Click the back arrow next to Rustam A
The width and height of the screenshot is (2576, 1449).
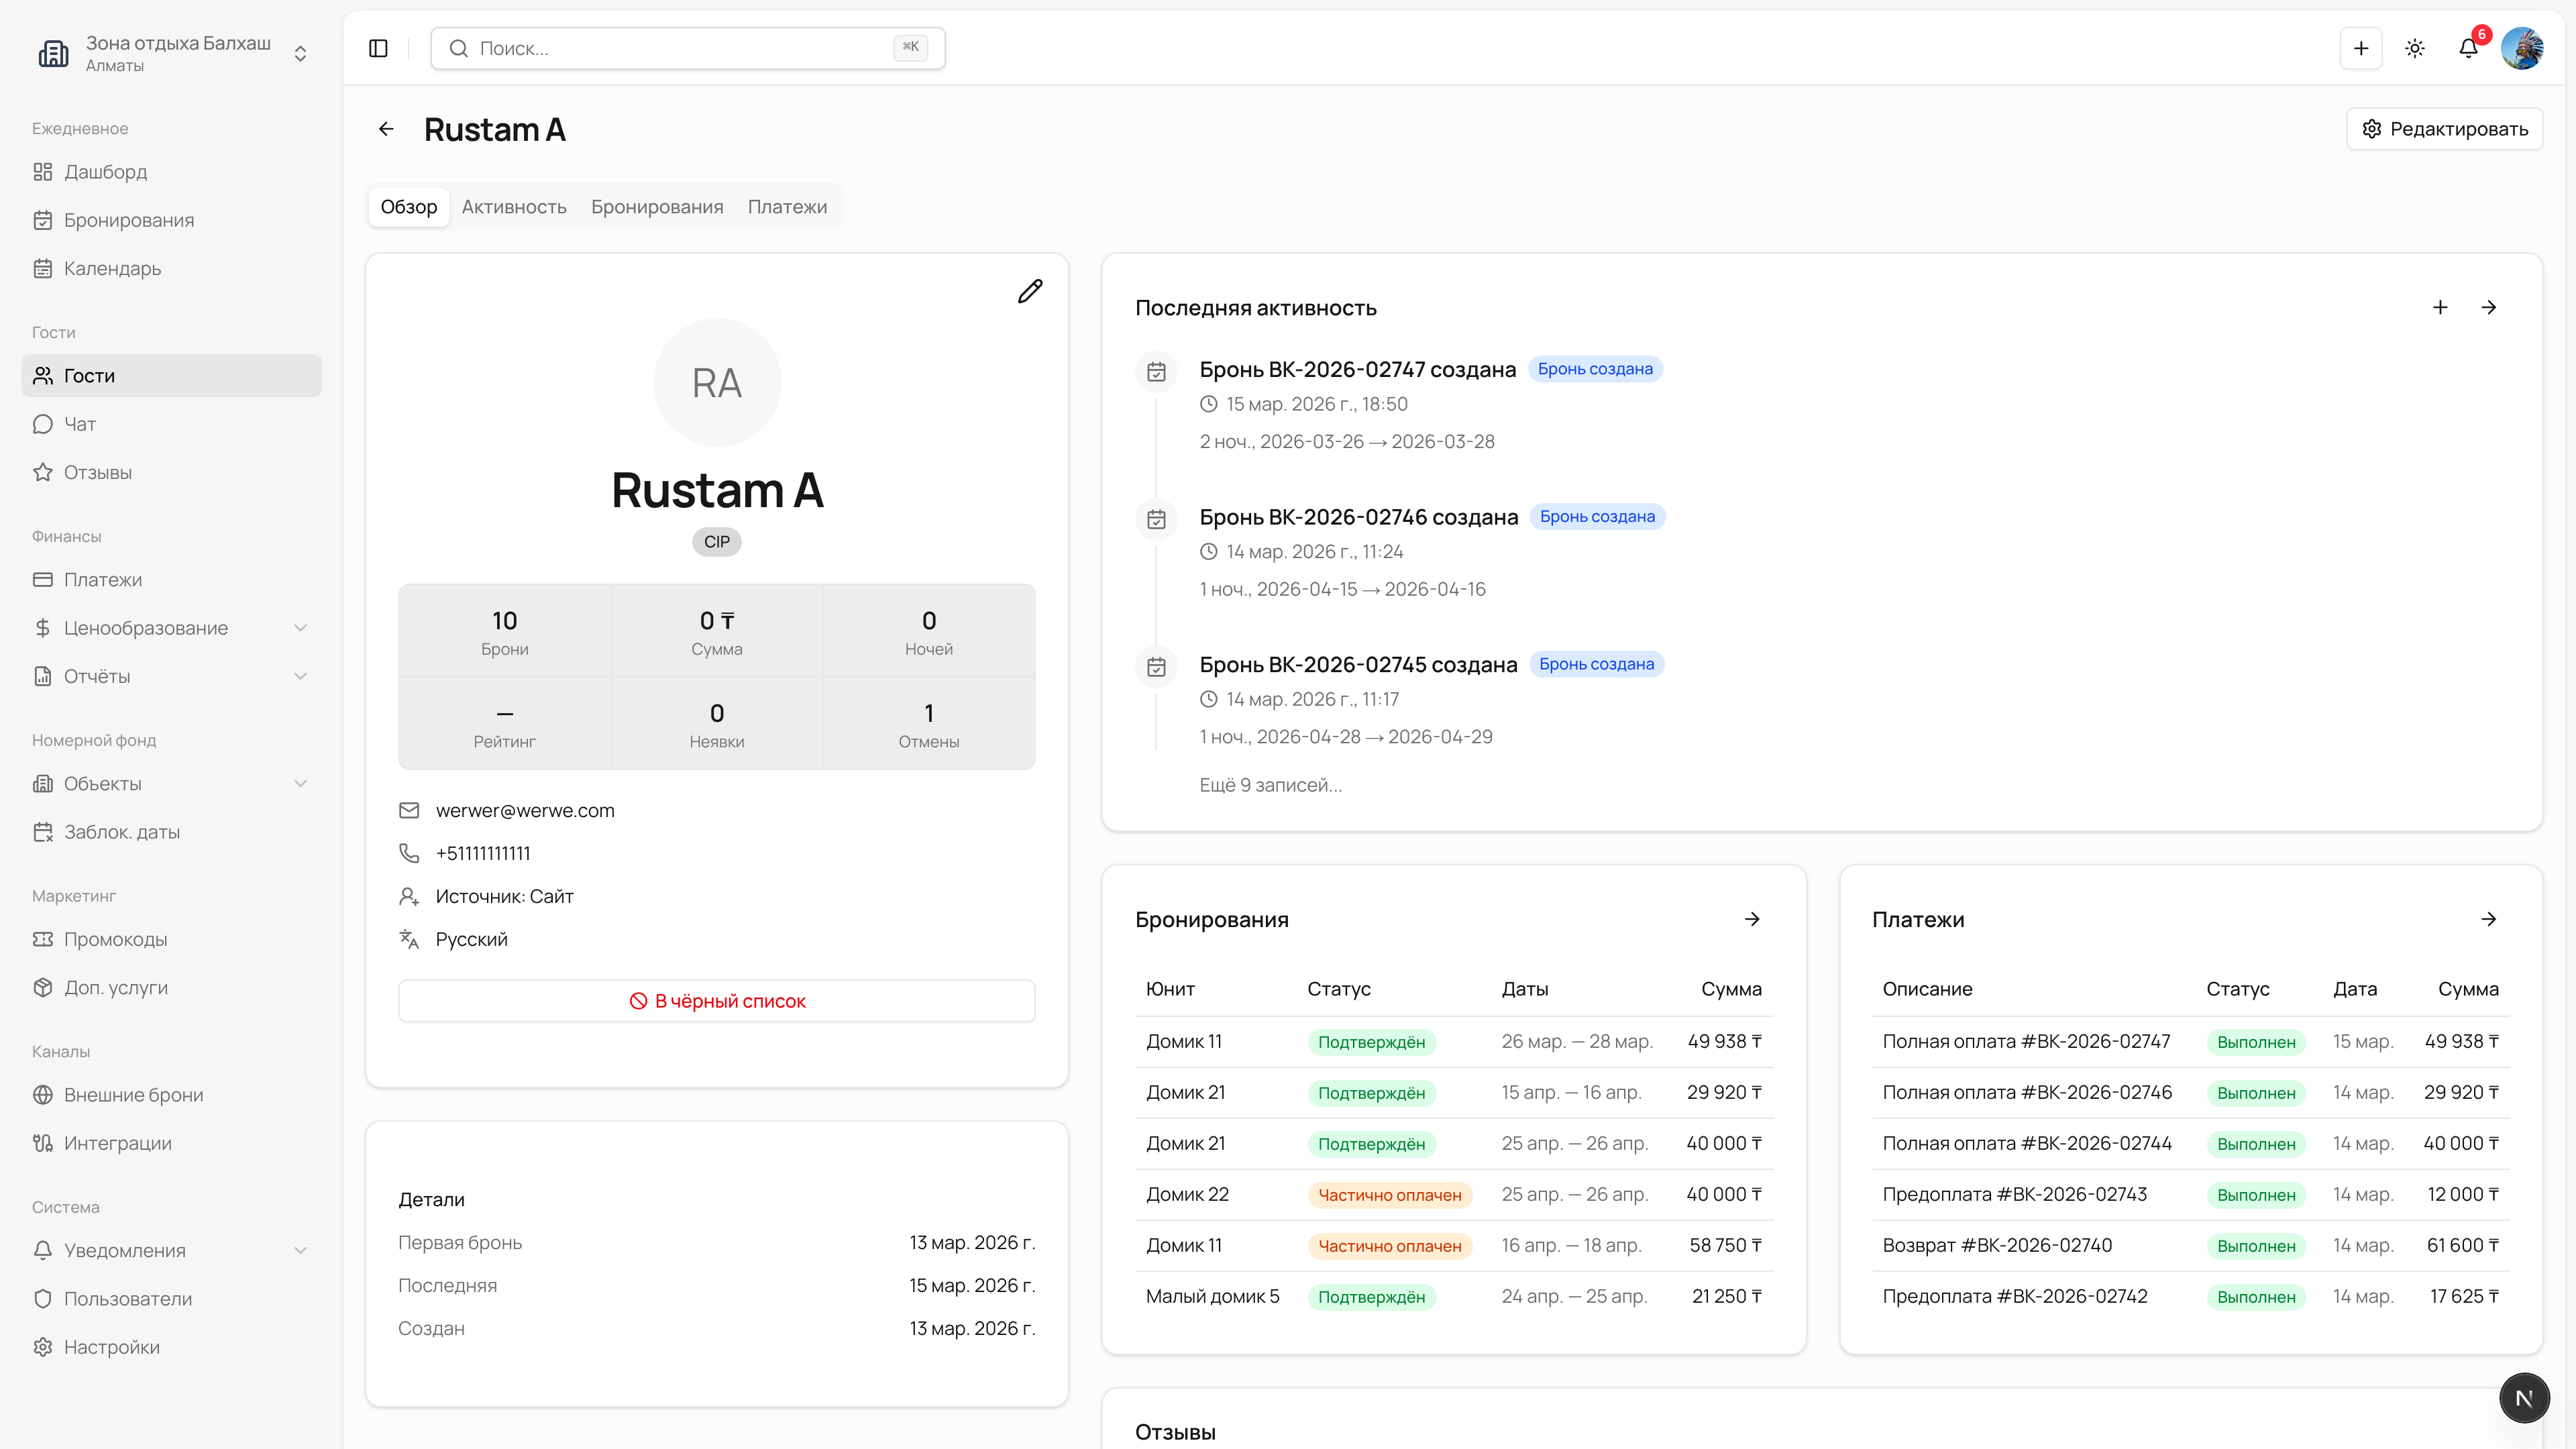pyautogui.click(x=386, y=129)
